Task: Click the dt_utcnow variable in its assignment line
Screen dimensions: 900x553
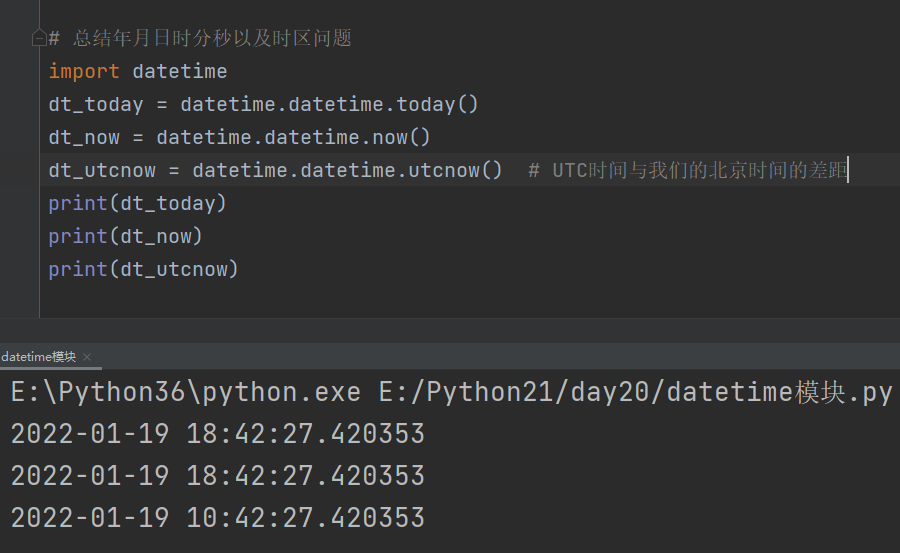Action: click(x=102, y=170)
